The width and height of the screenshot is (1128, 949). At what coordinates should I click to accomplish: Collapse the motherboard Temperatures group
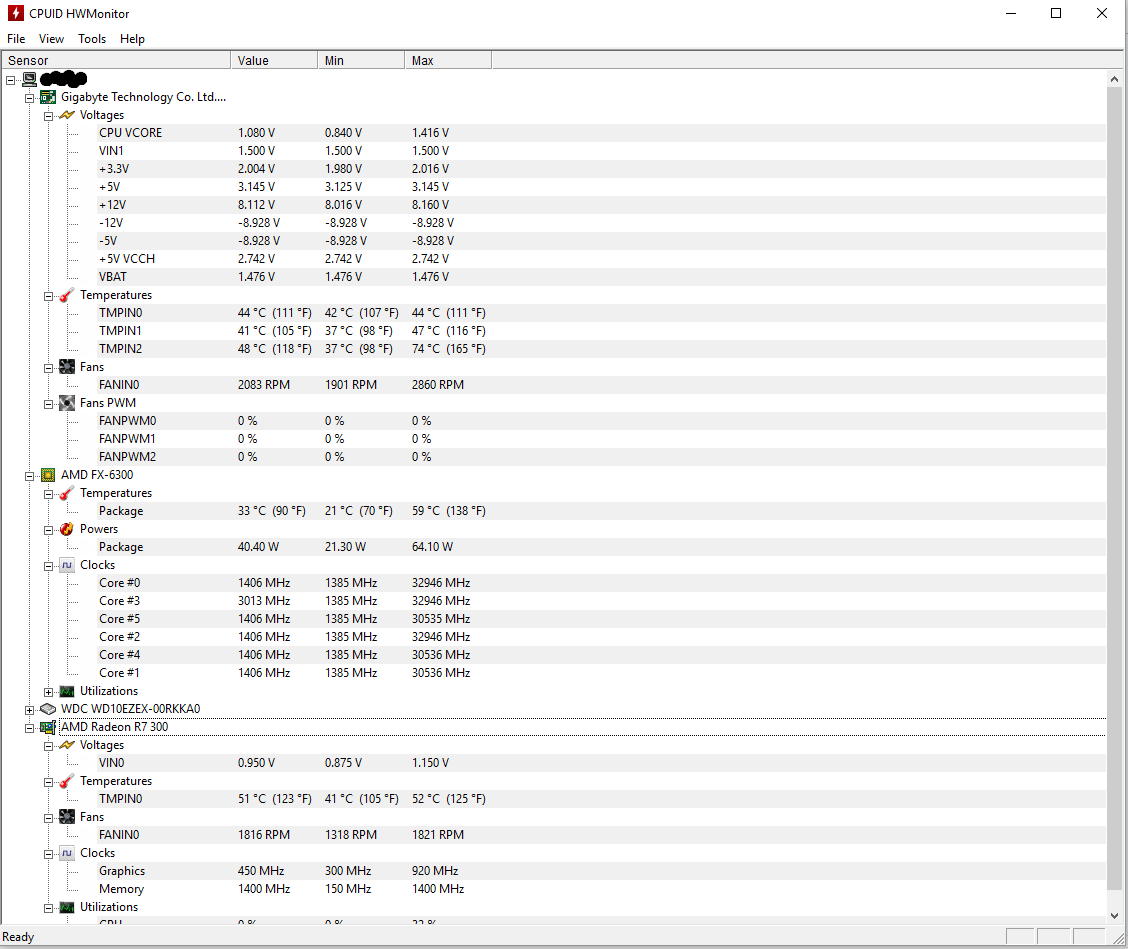pos(48,296)
